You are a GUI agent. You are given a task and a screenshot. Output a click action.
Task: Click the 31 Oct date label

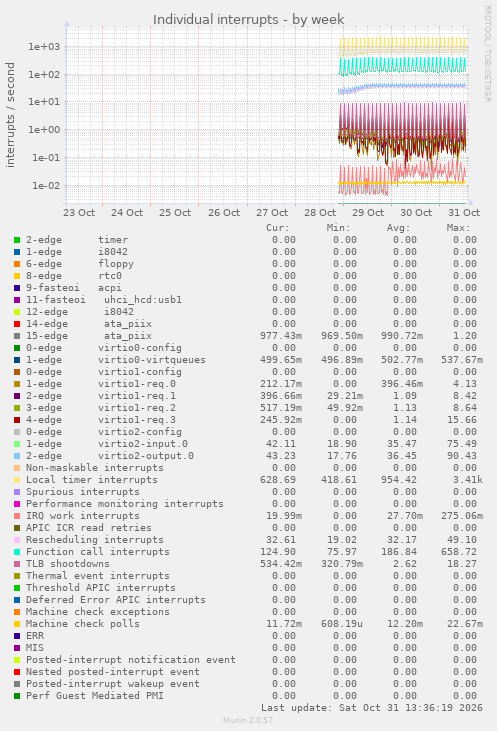coord(464,213)
